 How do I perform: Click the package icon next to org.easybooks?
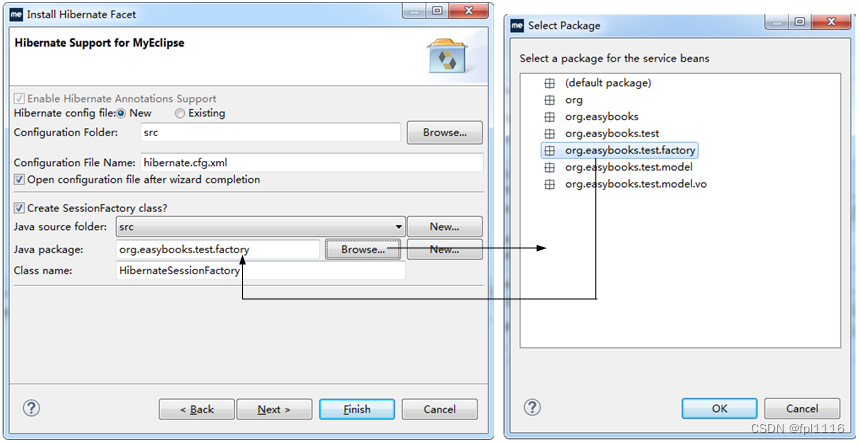pyautogui.click(x=549, y=117)
